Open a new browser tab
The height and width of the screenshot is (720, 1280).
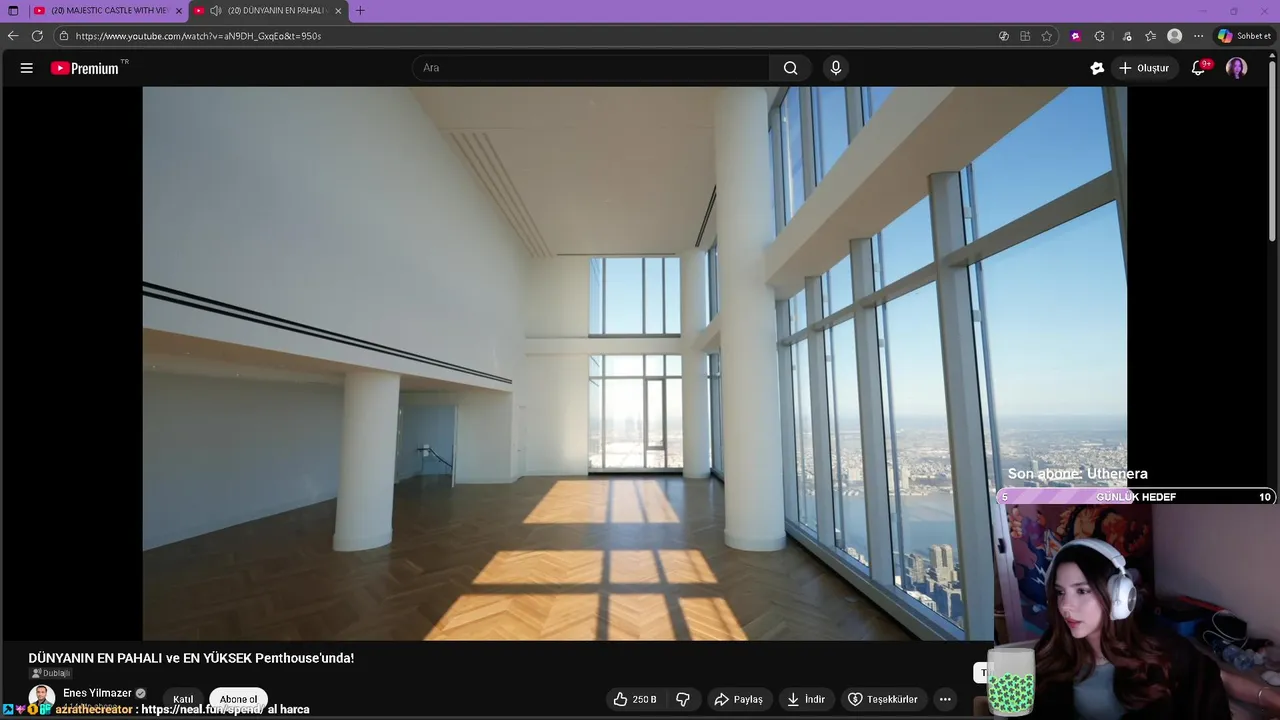click(360, 10)
